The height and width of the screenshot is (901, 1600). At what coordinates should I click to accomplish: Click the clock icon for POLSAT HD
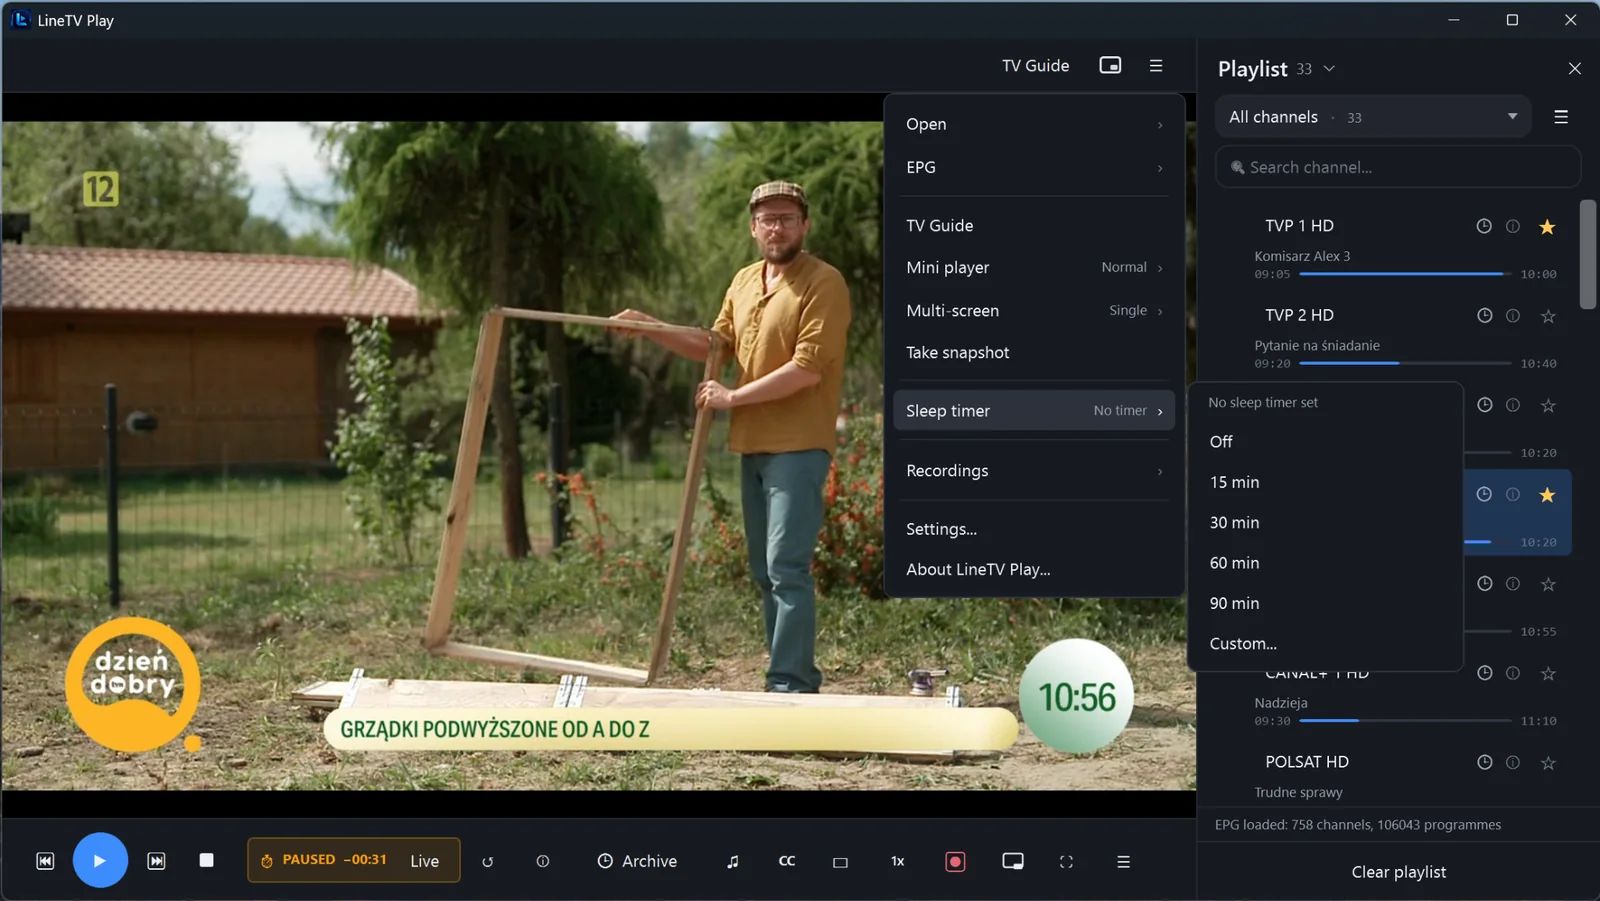[1484, 762]
